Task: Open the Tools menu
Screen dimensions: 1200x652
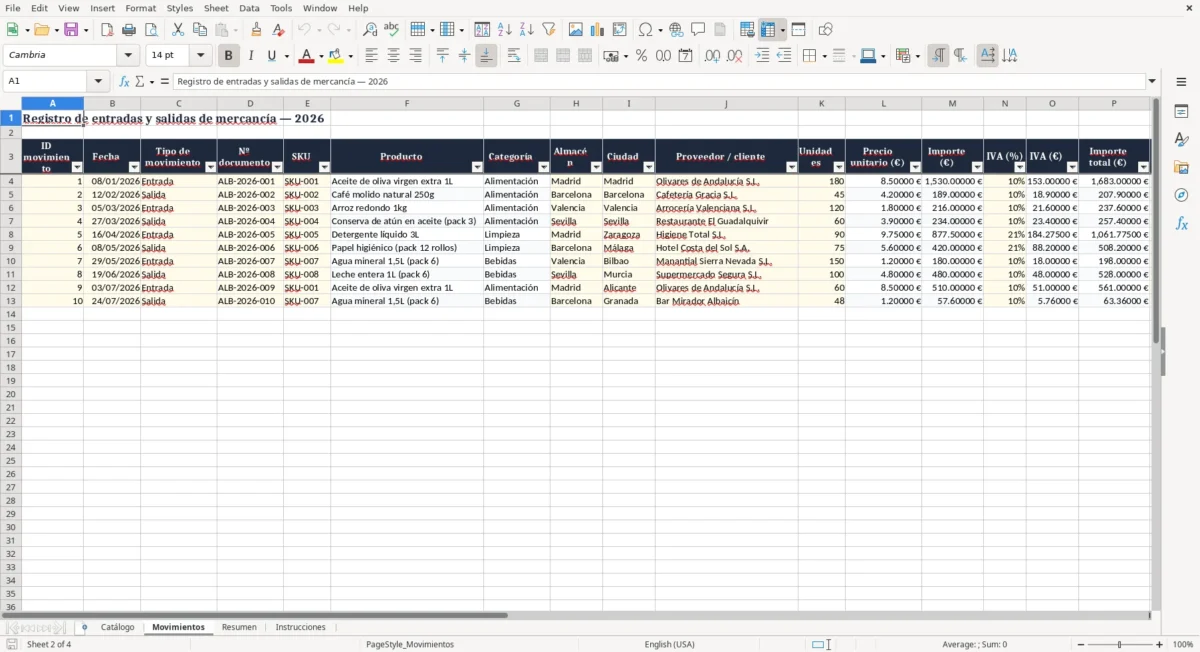Action: tap(281, 8)
